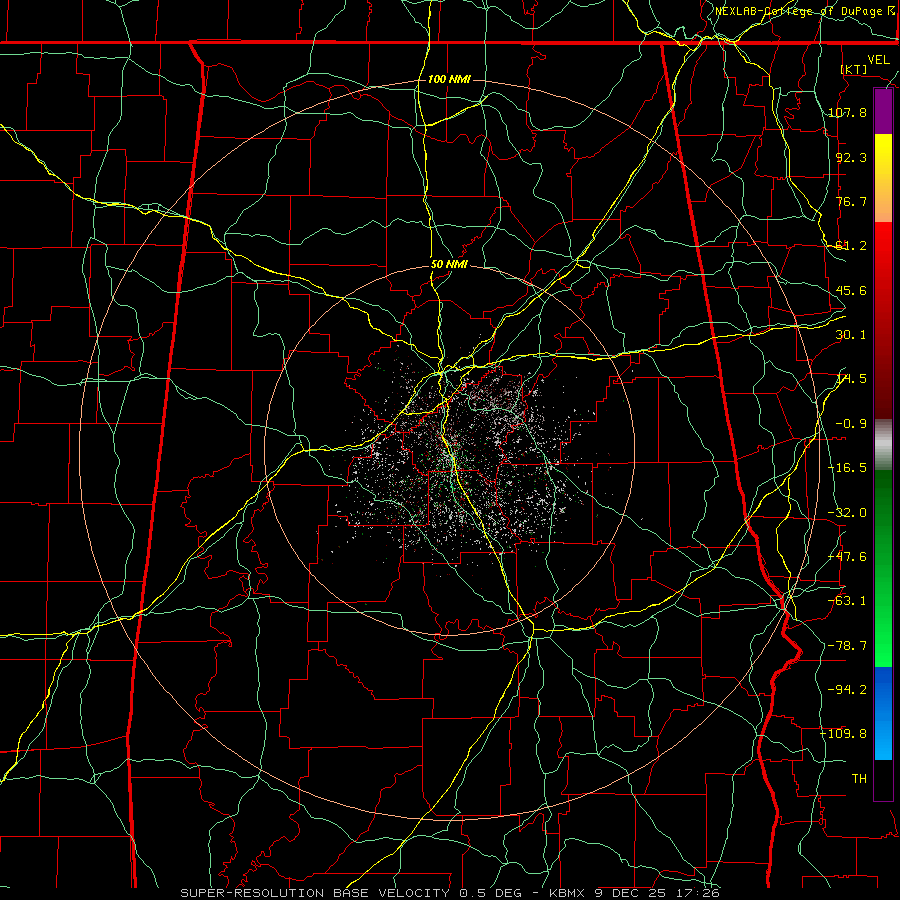The width and height of the screenshot is (900, 900).
Task: Click the -78.7 velocity scale value
Action: tap(847, 646)
